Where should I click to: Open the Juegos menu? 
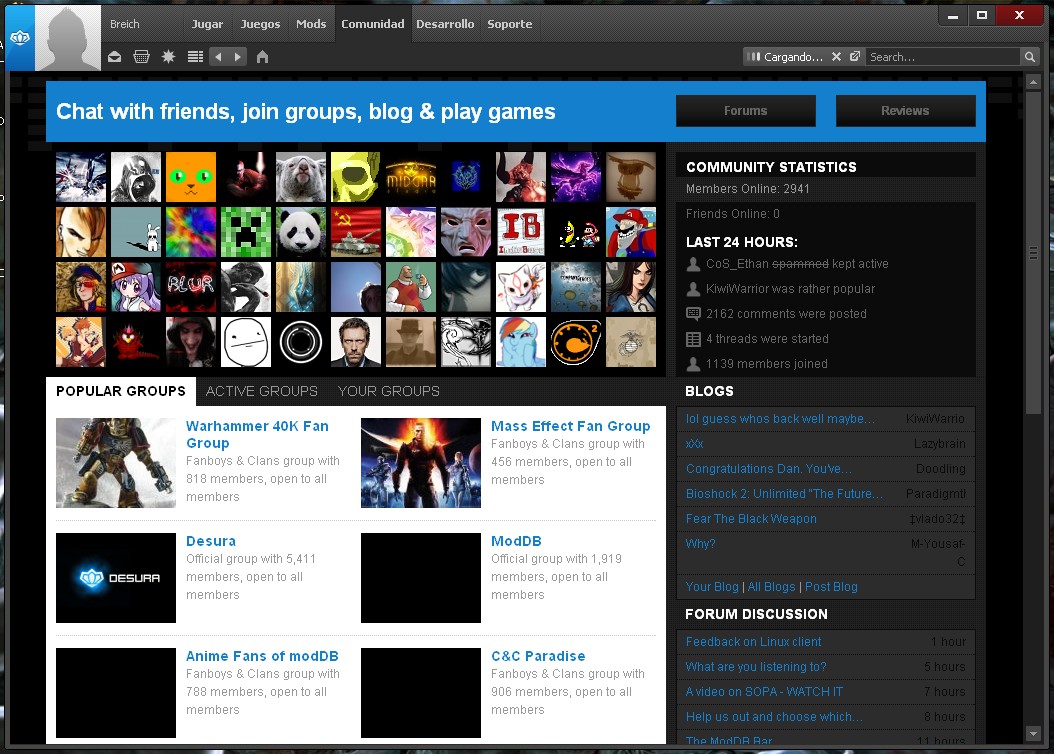[x=260, y=24]
